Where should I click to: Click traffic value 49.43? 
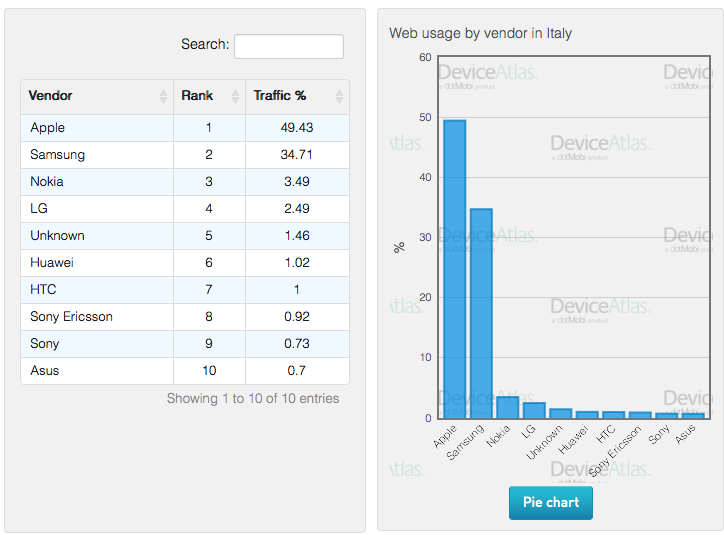[297, 128]
